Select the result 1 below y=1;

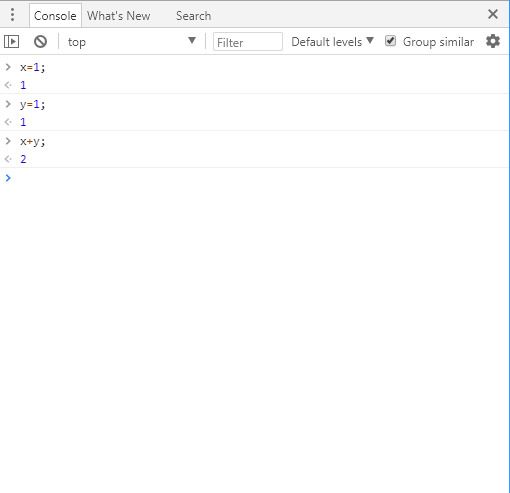pos(23,122)
